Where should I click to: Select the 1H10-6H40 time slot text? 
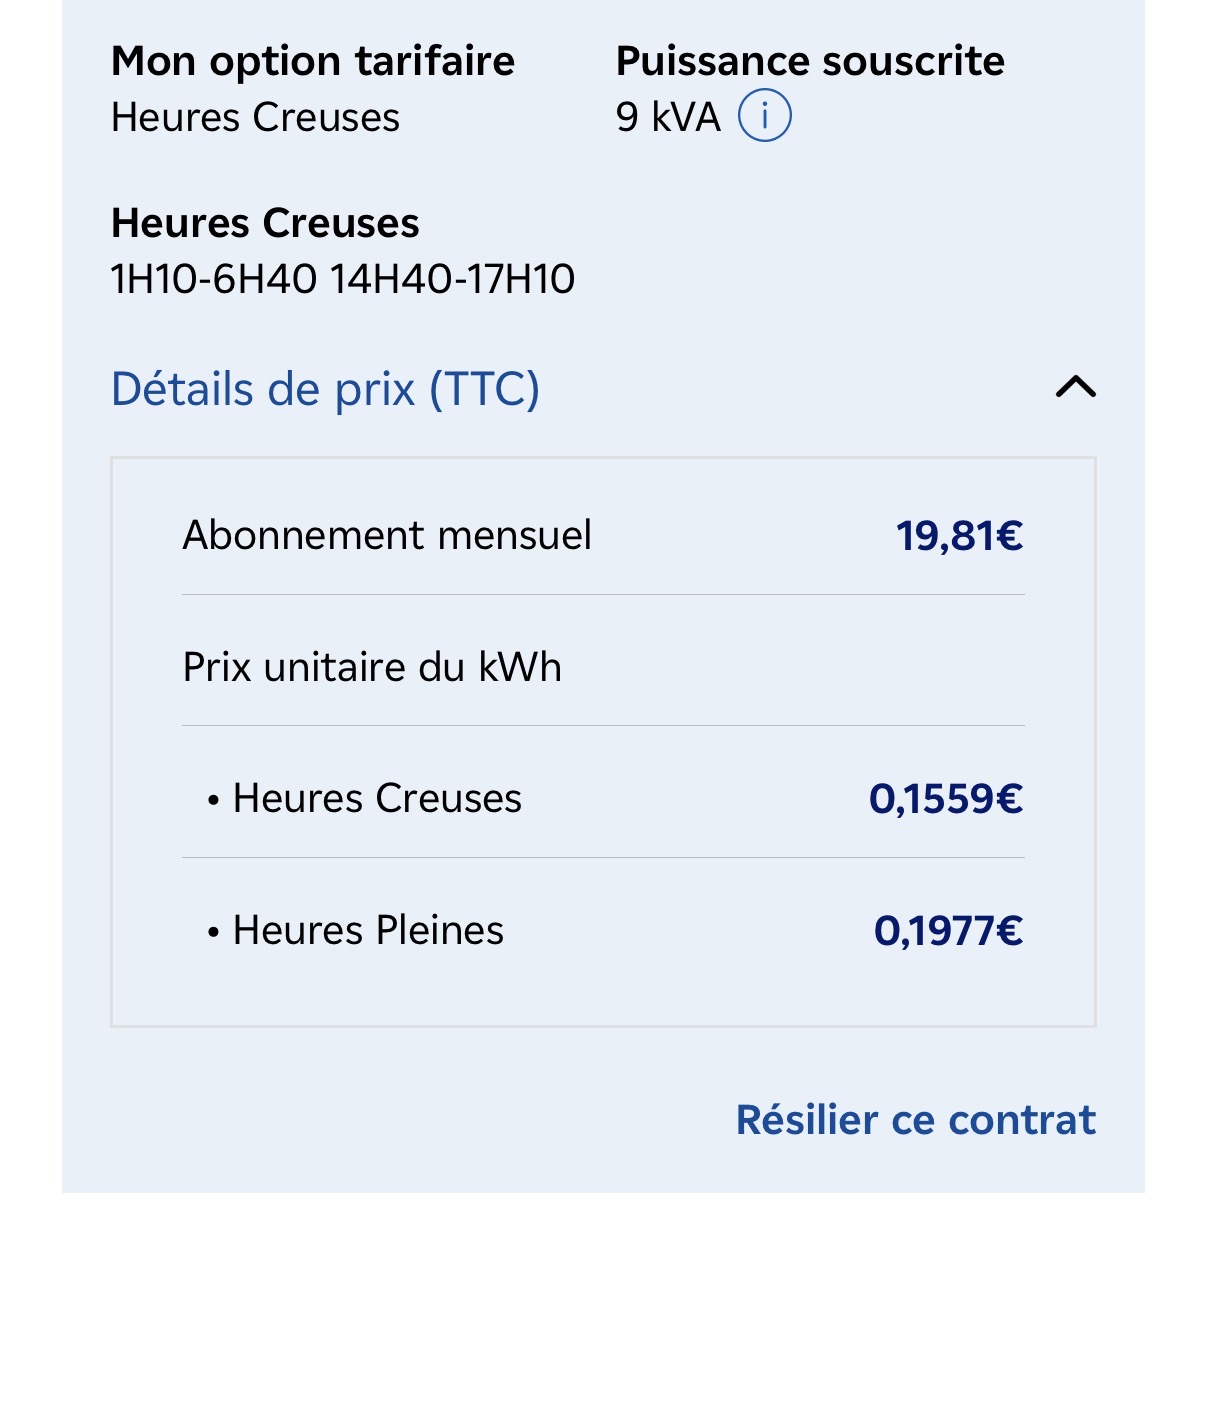[213, 279]
